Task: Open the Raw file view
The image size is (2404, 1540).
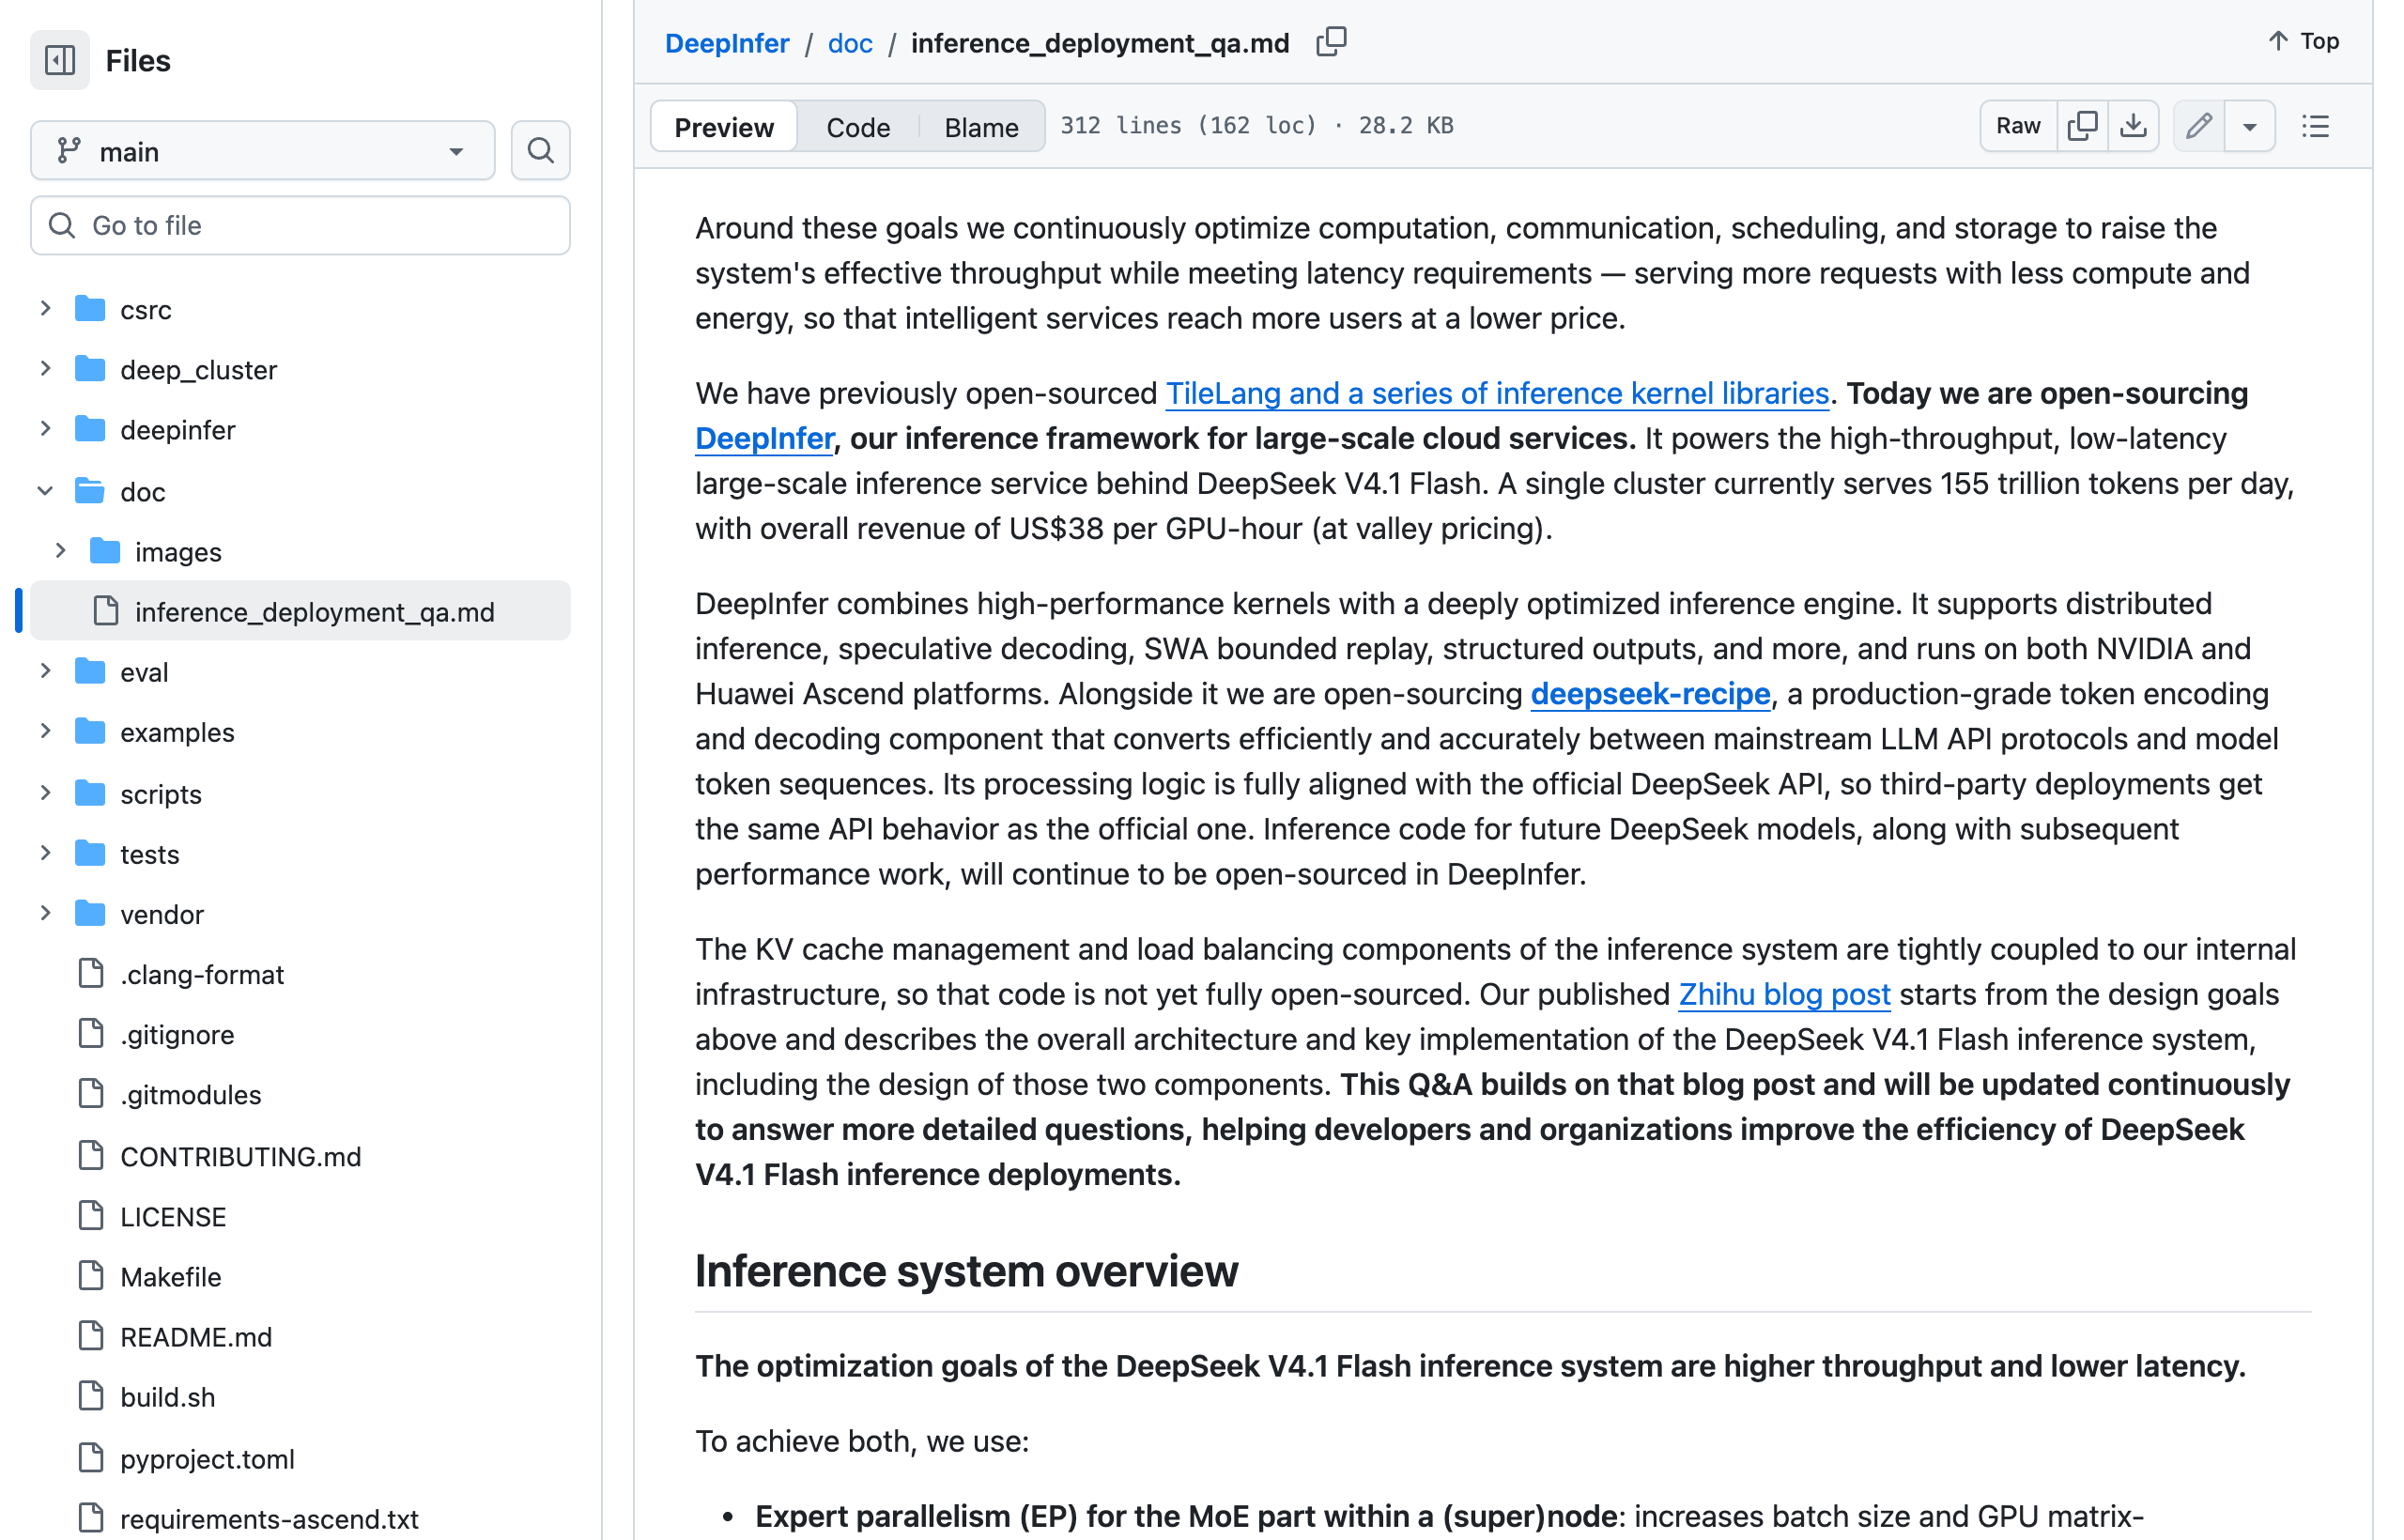Action: (2018, 126)
